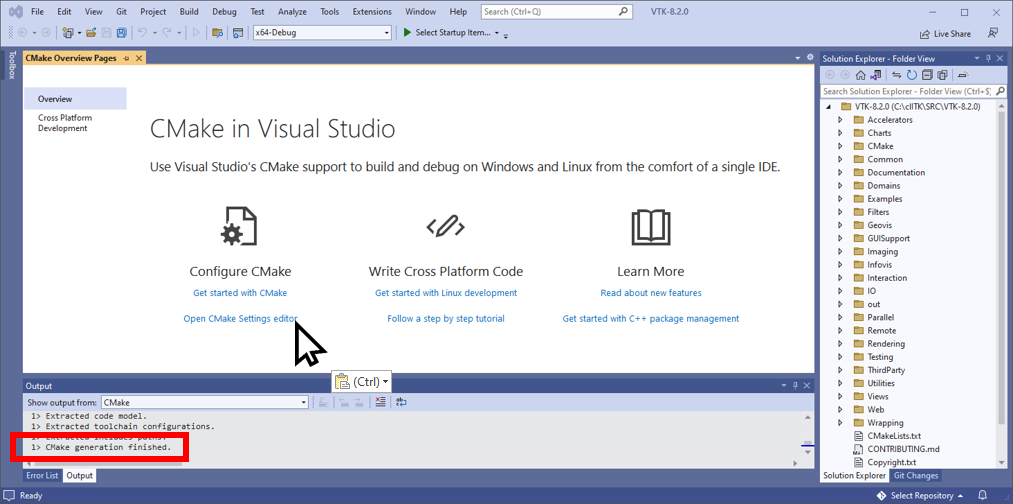Click Get started with Linux development link

click(446, 293)
